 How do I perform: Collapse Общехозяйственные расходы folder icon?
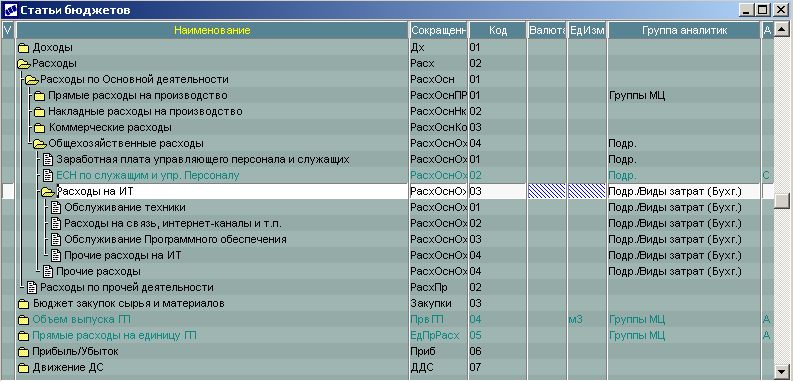[40, 144]
